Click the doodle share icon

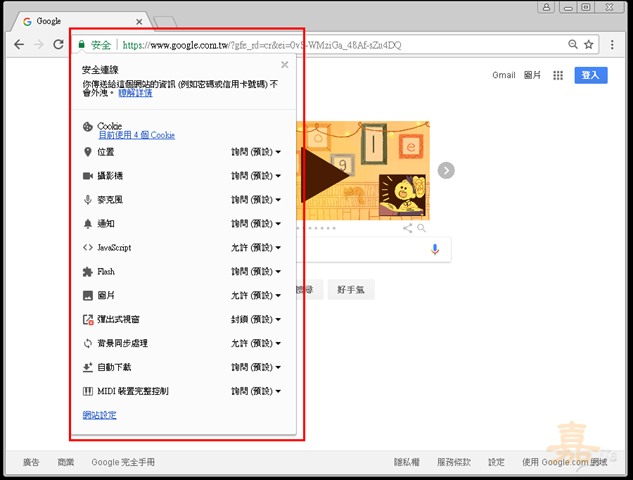click(x=408, y=228)
